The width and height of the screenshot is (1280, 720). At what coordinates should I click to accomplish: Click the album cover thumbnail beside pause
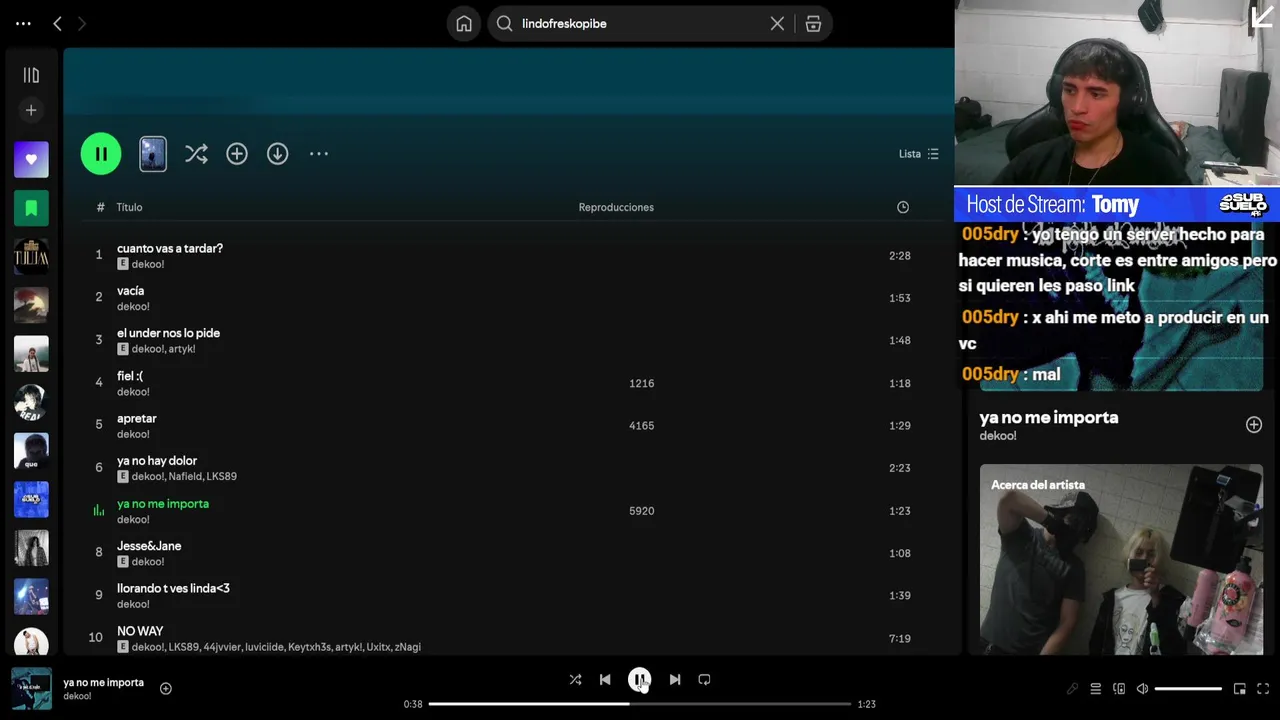click(153, 153)
